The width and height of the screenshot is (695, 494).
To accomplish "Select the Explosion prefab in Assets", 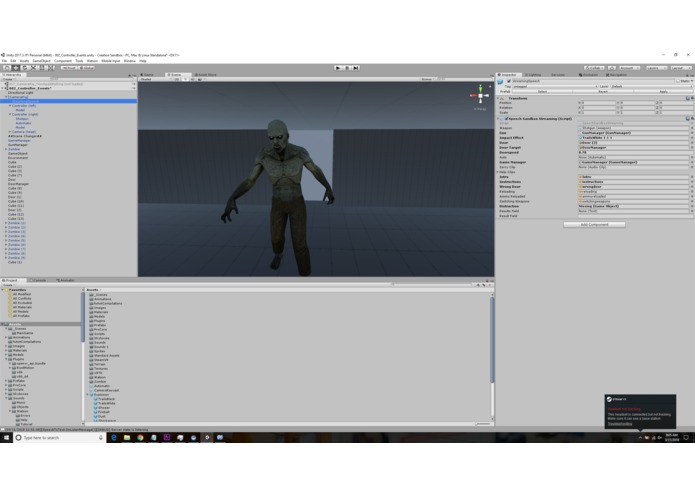I will [x=99, y=395].
